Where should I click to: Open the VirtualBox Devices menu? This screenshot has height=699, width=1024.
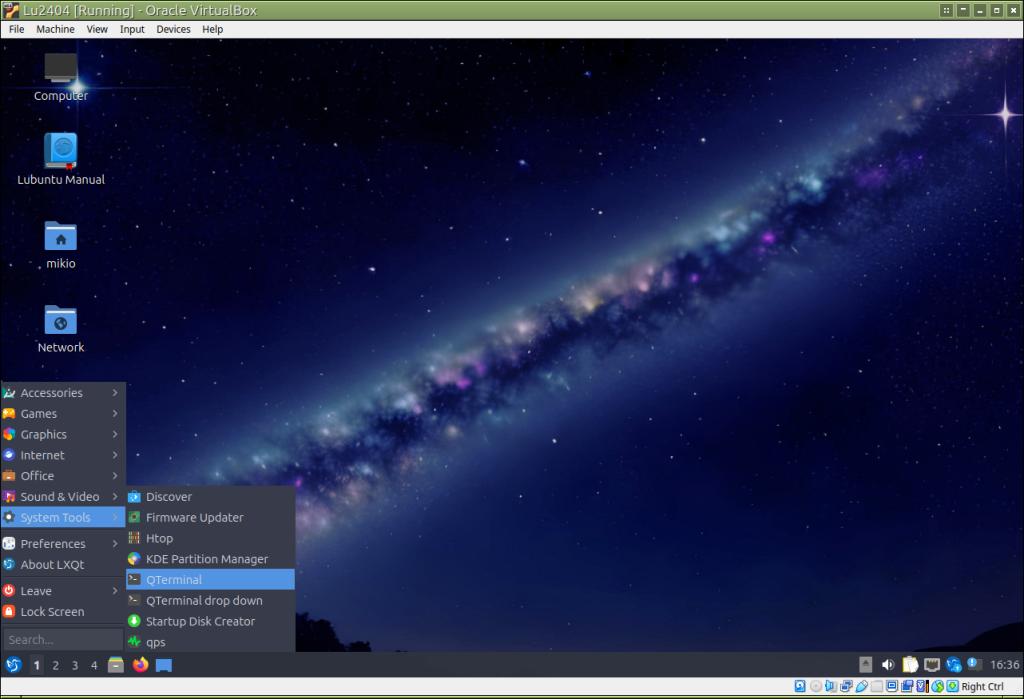(x=173, y=29)
